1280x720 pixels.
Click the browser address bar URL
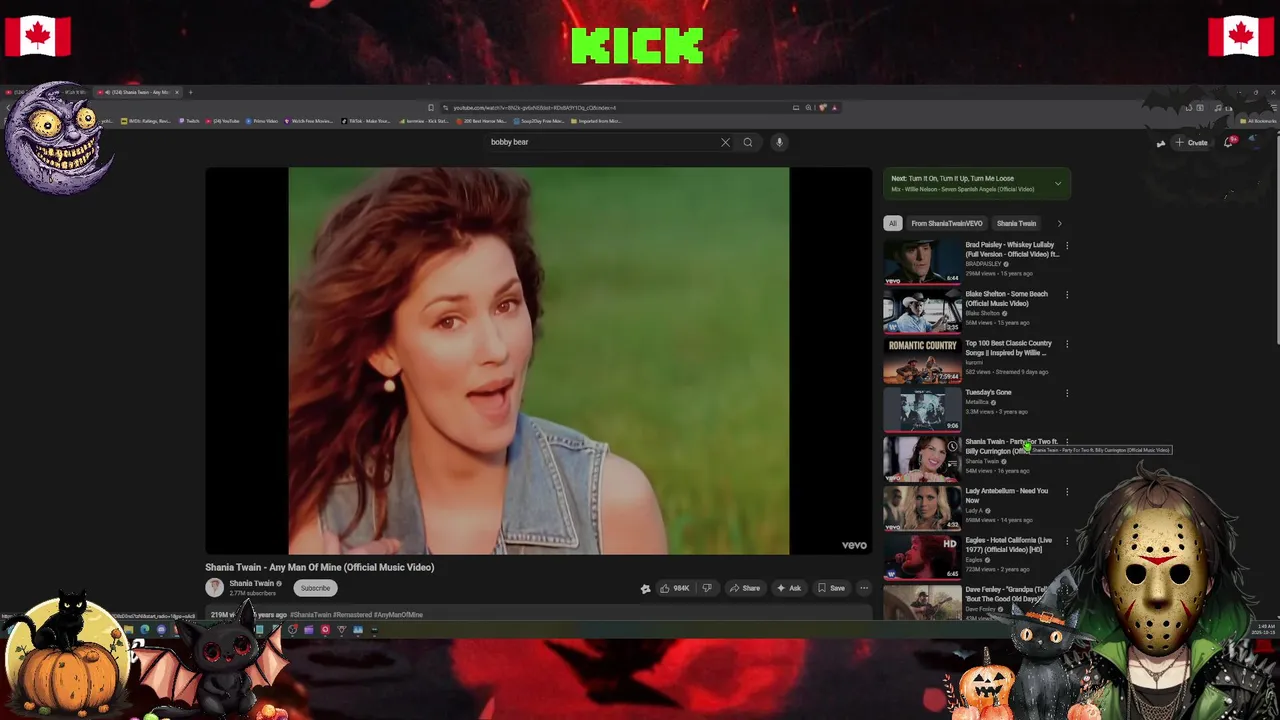pyautogui.click(x=534, y=108)
